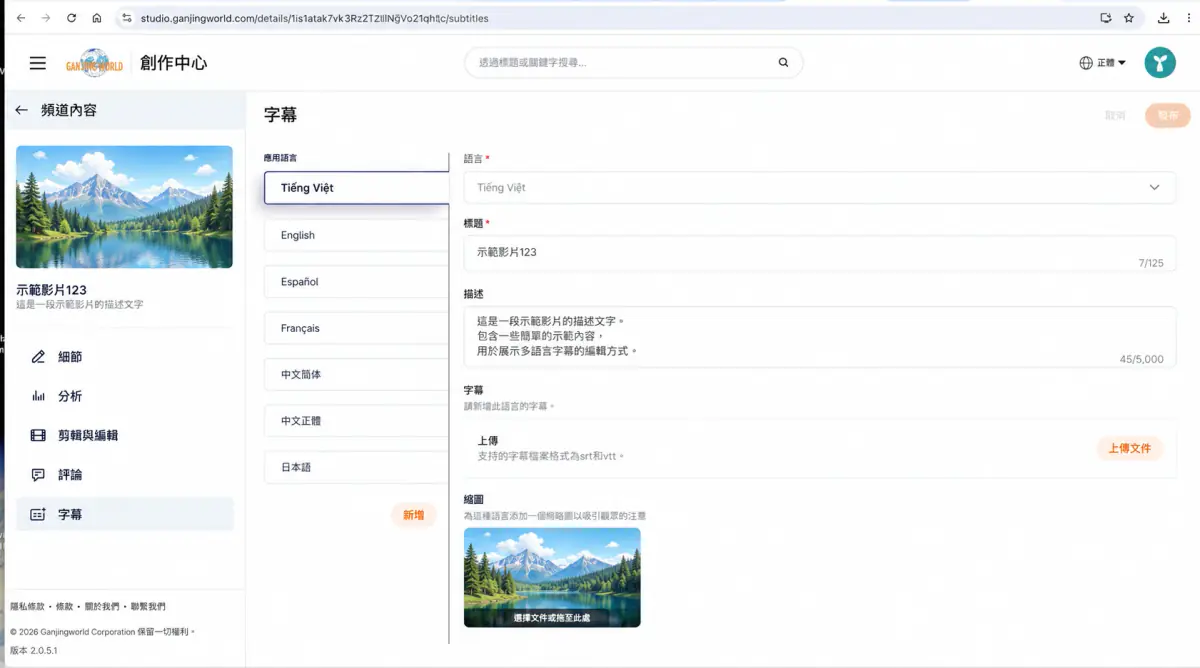Click the 新增 add language button
Screen dimensions: 1200x668
413,515
